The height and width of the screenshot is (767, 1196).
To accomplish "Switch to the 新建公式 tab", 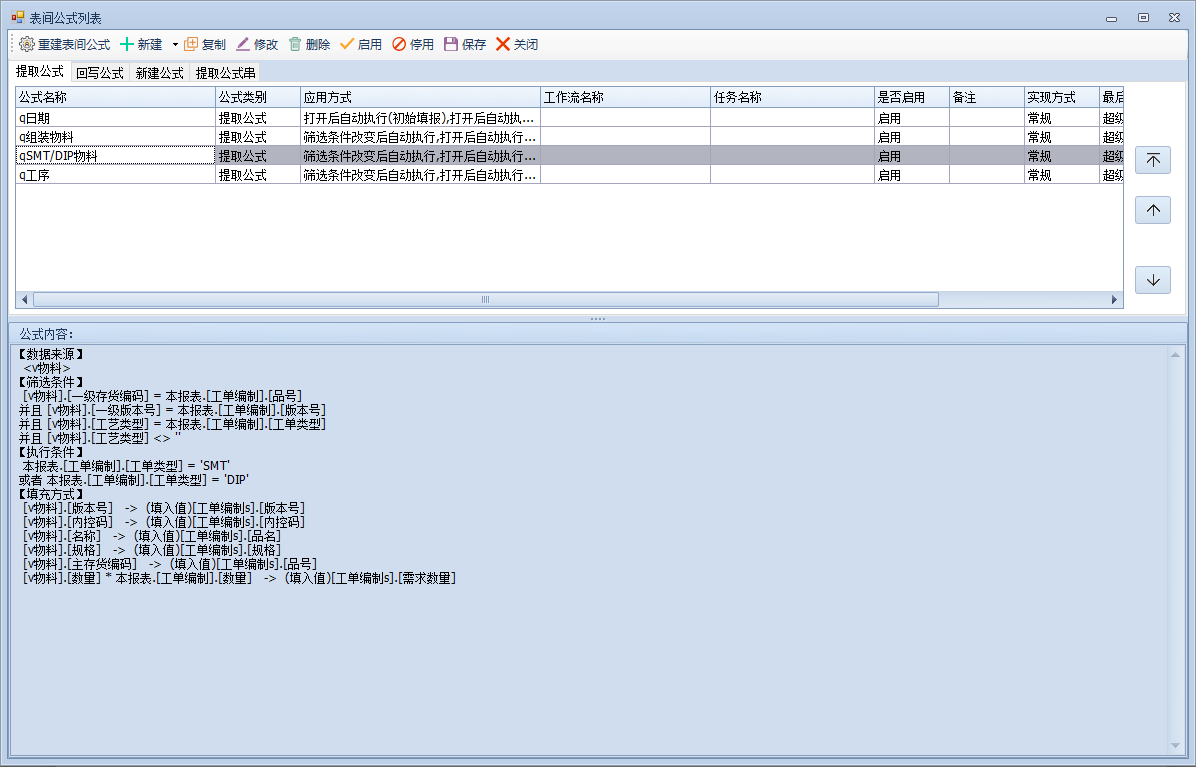I will (x=159, y=73).
